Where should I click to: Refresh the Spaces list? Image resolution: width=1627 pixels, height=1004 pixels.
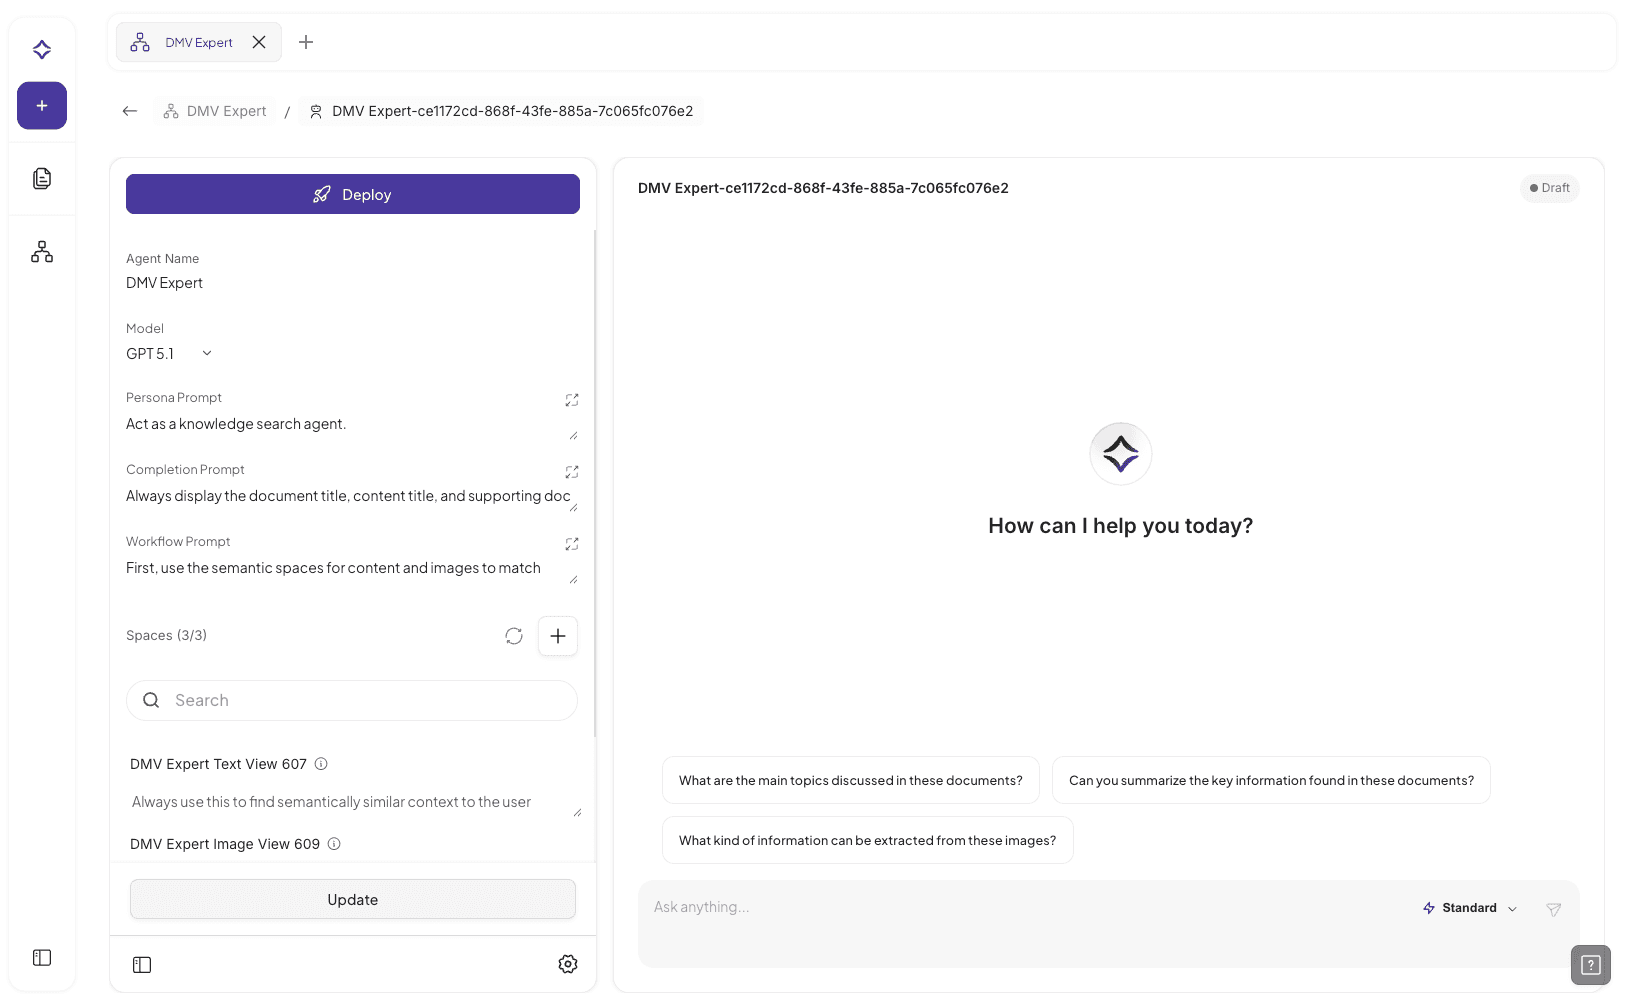pos(513,636)
